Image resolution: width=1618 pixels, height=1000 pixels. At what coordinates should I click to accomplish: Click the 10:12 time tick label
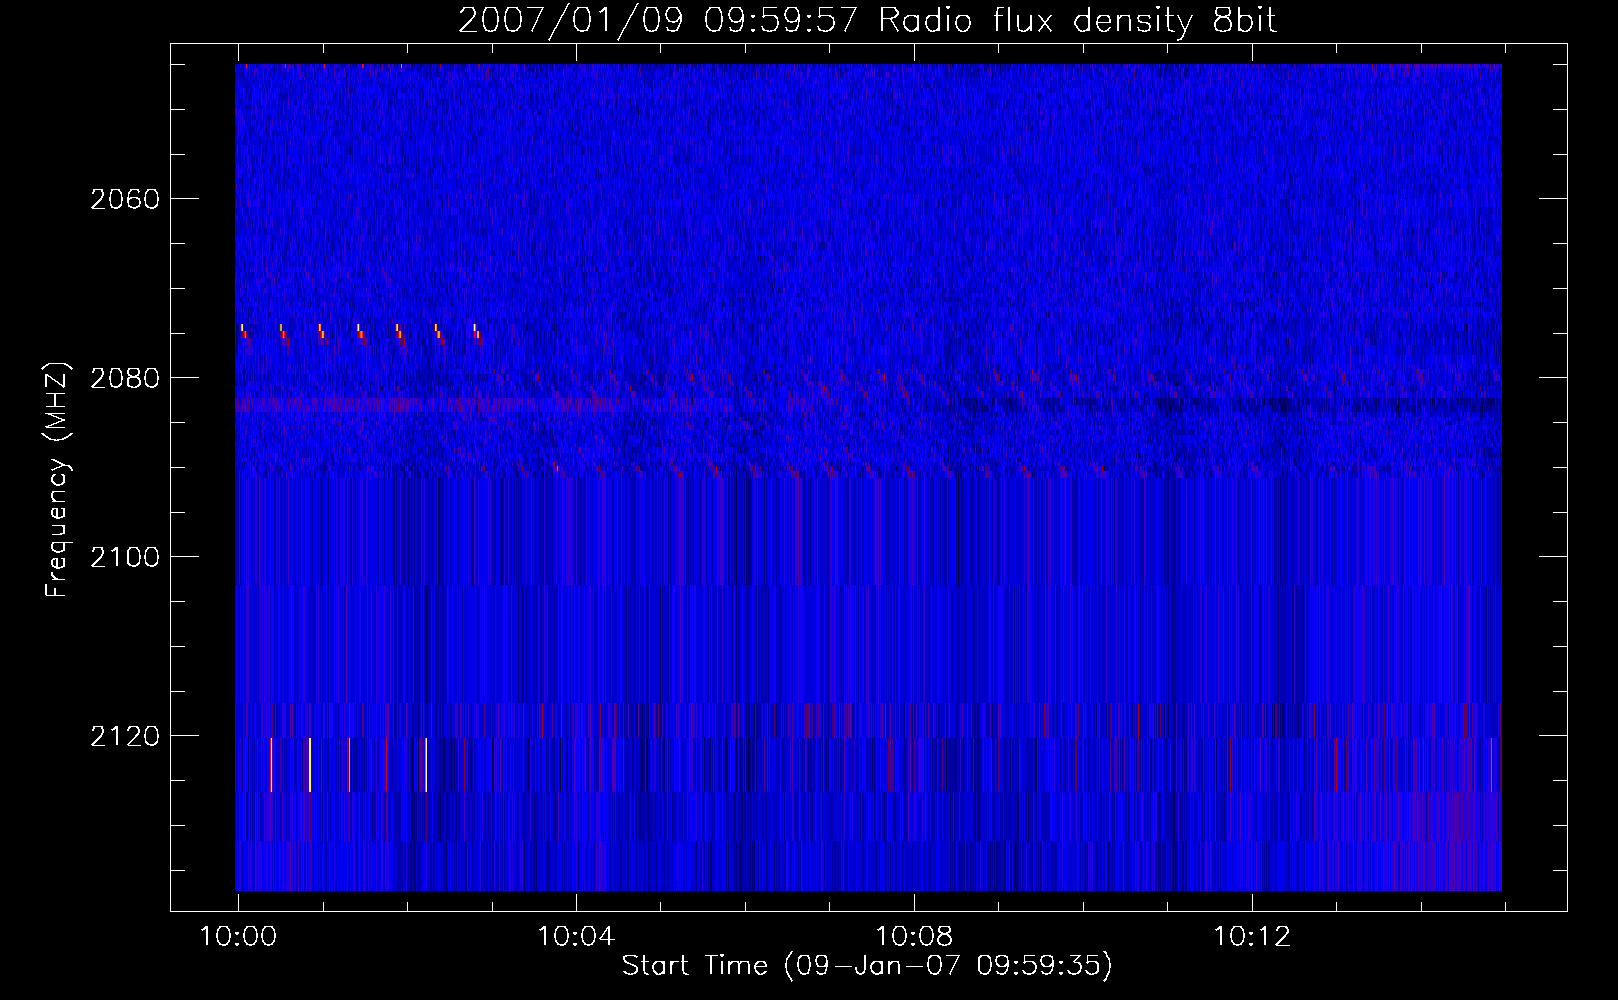point(1252,937)
